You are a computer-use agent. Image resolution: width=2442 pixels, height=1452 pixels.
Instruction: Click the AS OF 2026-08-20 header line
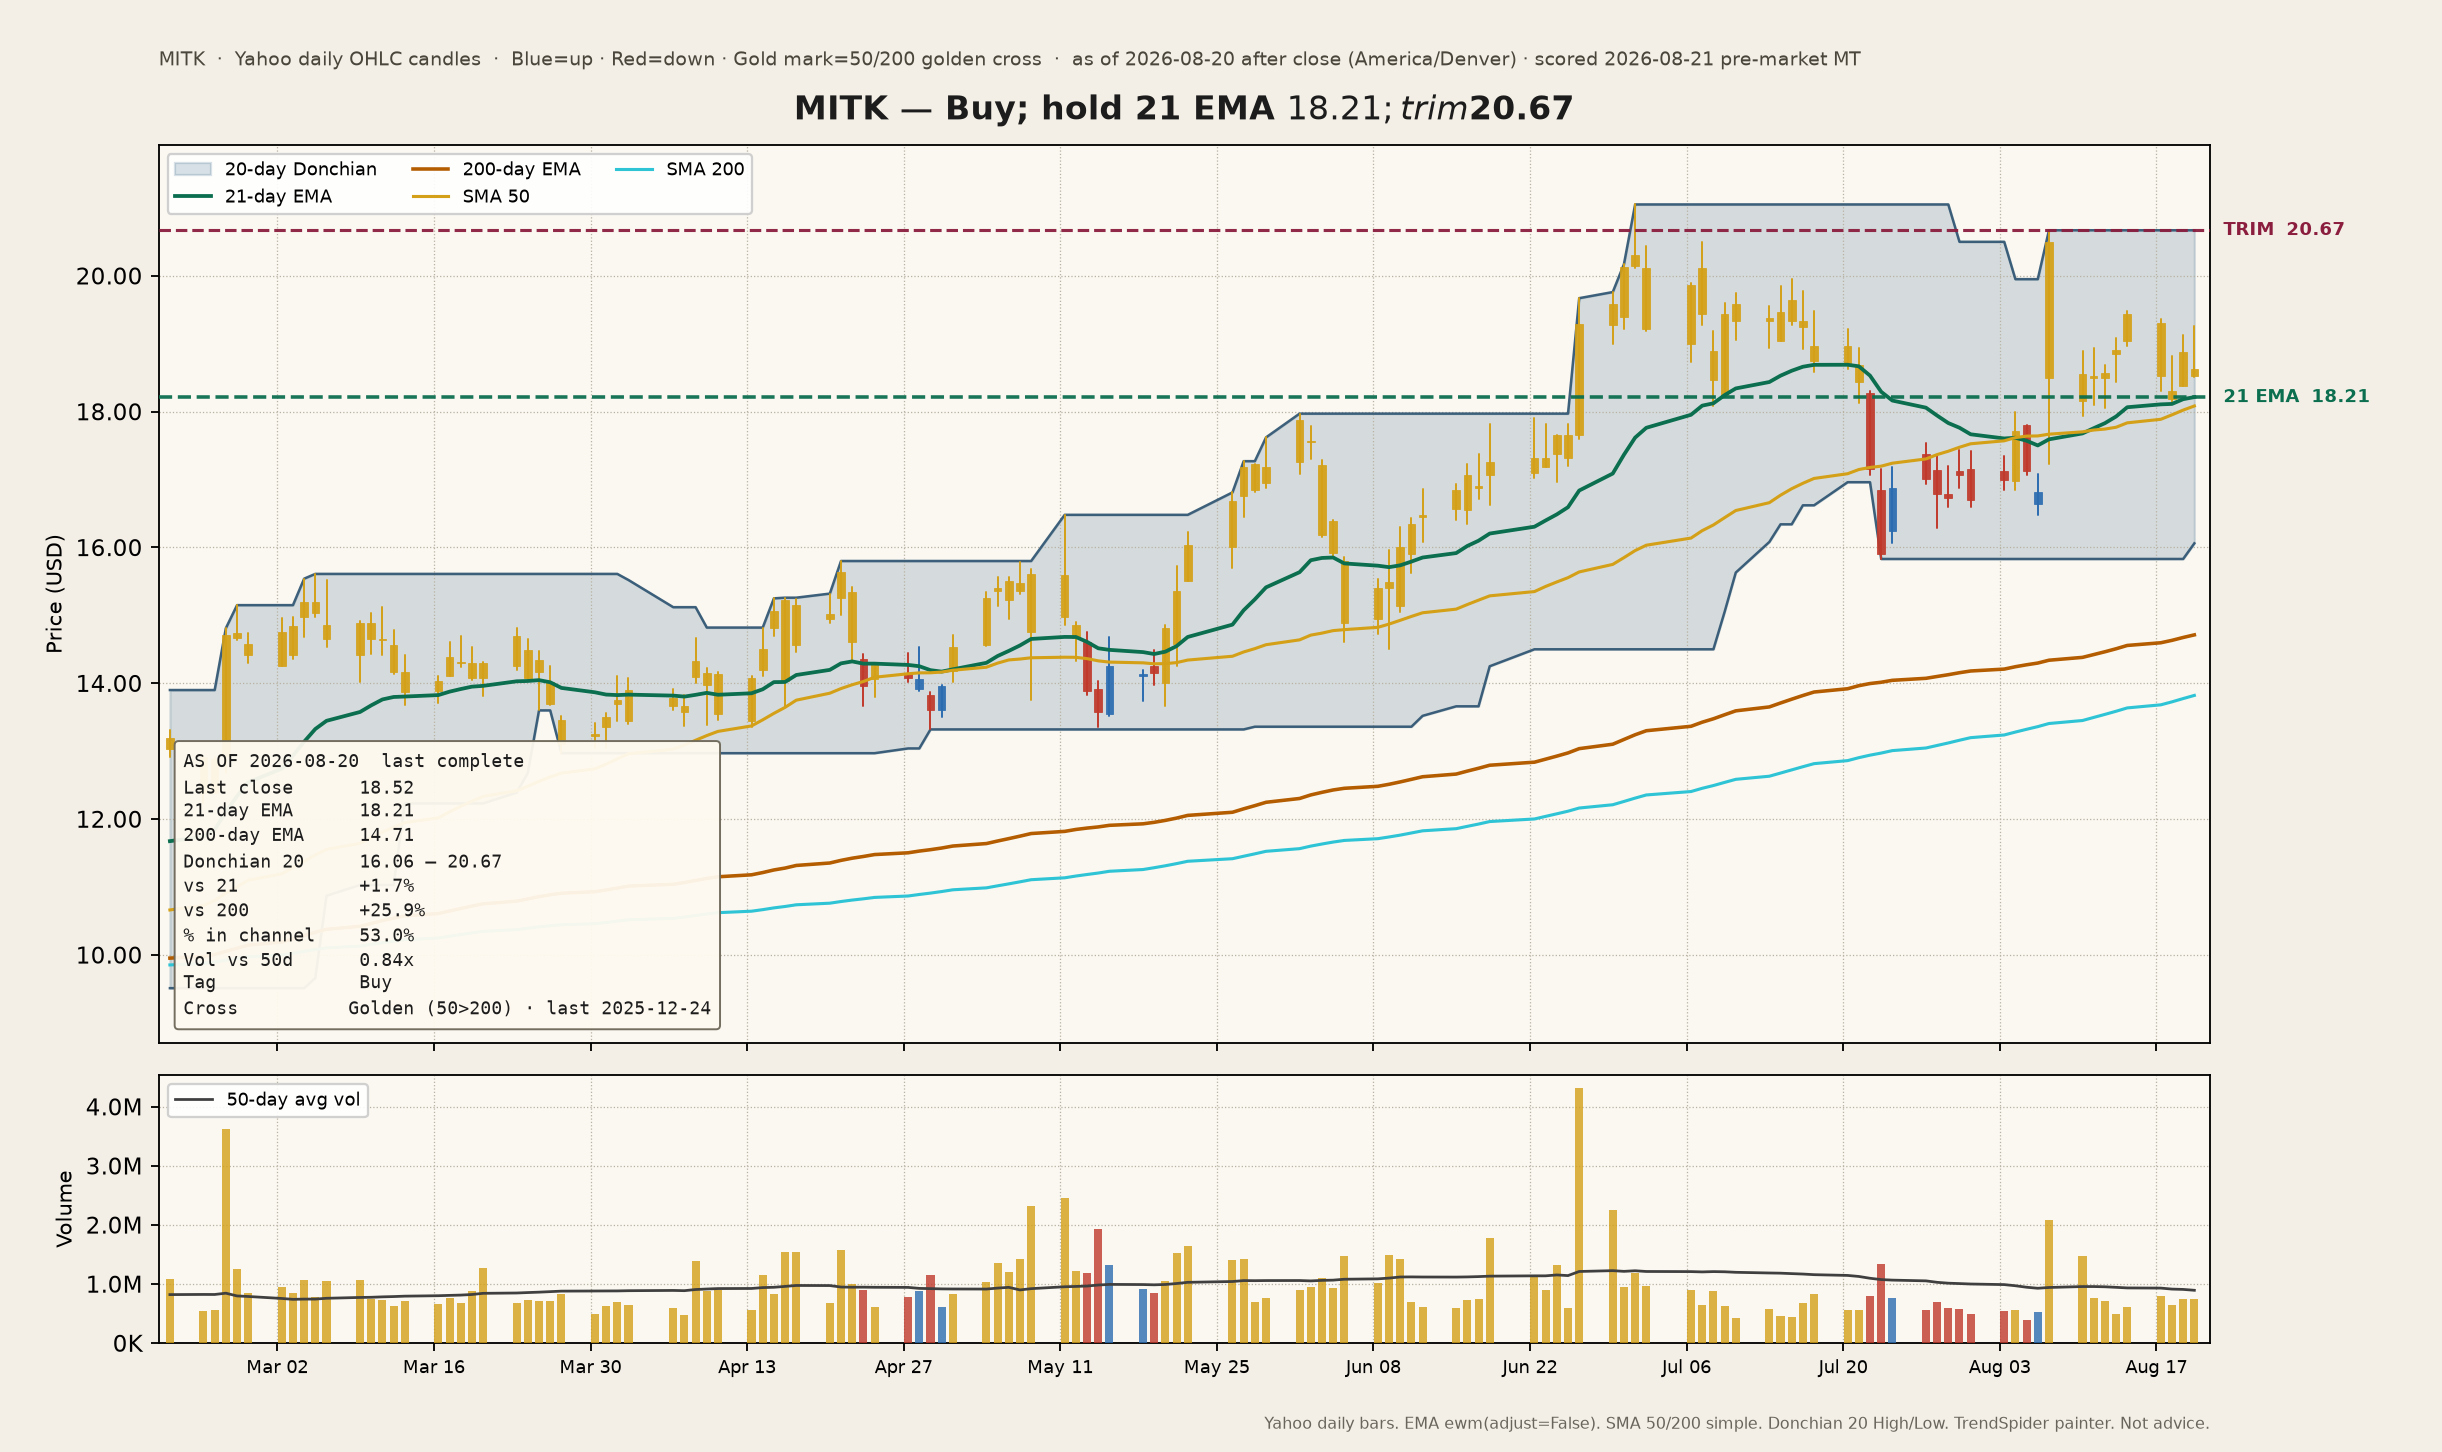[353, 761]
